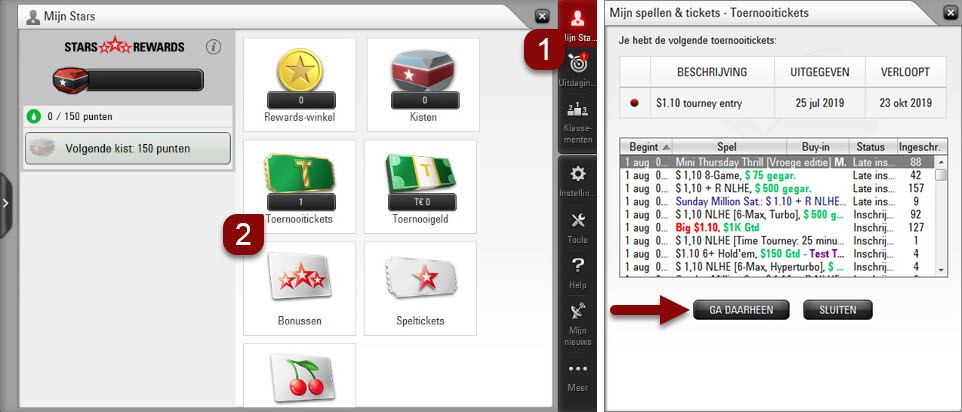The image size is (962, 412).
Task: Click tournament list scroll-down arrow
Action: click(x=941, y=269)
